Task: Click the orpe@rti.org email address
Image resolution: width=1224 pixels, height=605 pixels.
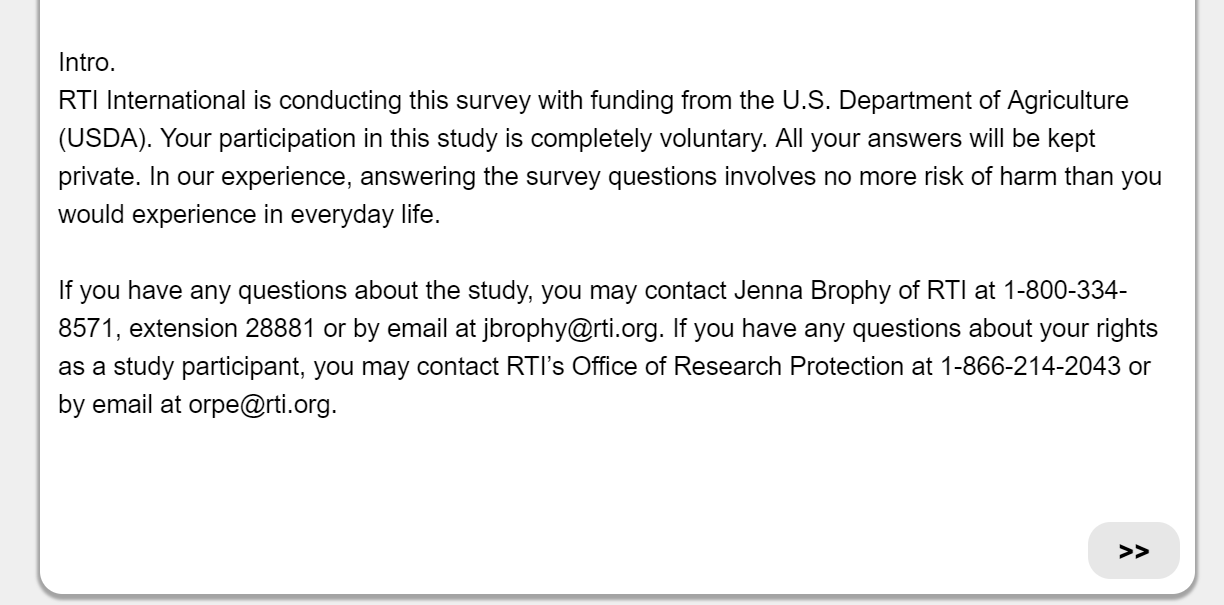Action: click(260, 405)
